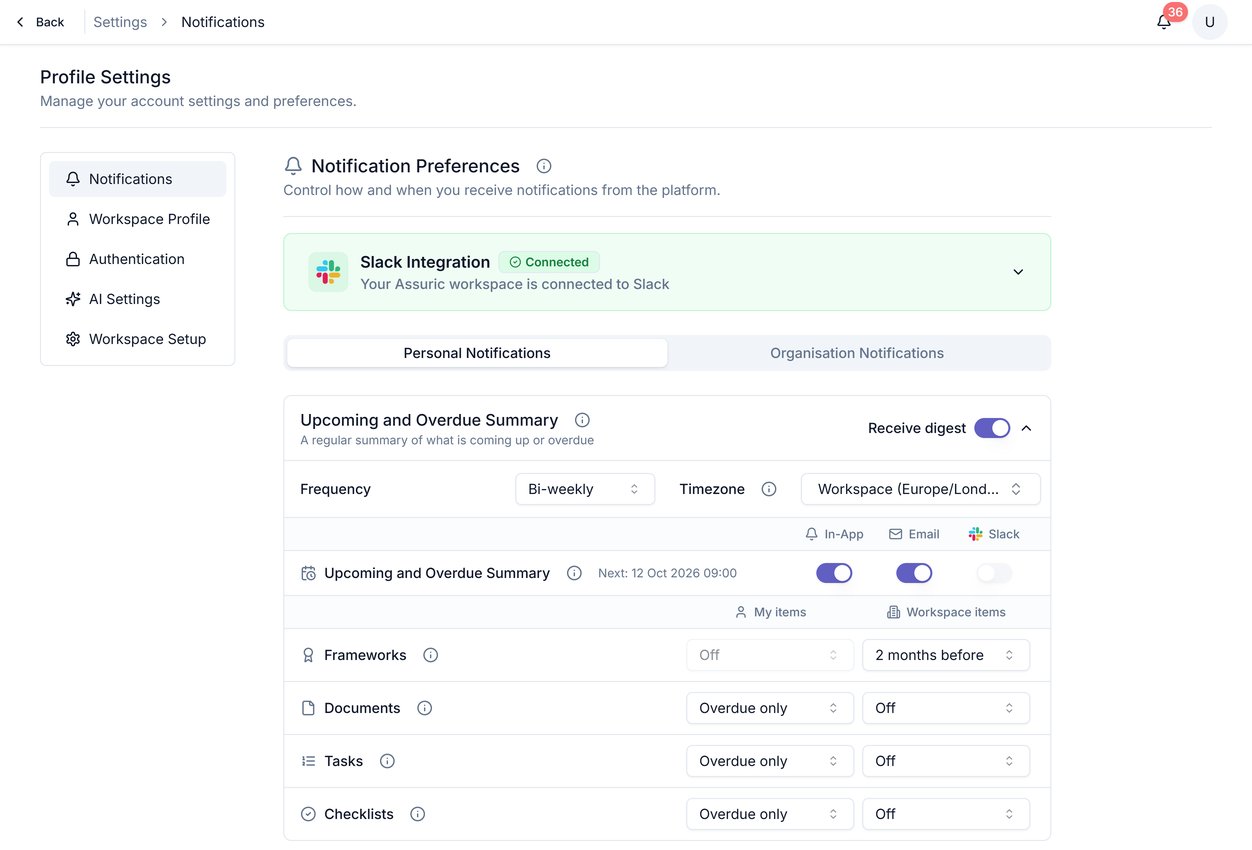This screenshot has height=850, width=1252.
Task: Click the Timezone info icon
Action: click(769, 489)
